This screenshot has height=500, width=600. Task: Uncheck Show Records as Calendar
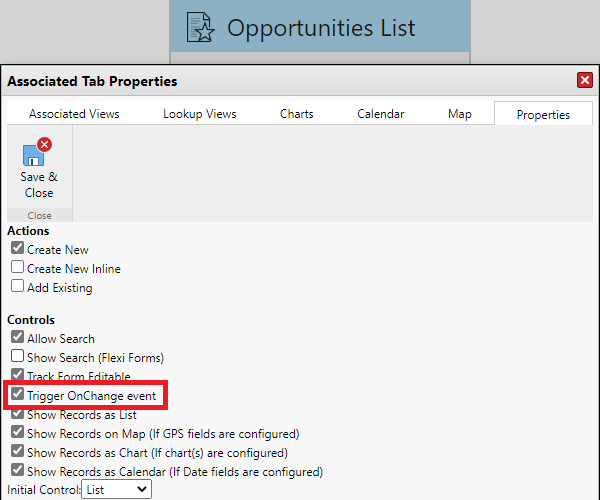click(17, 472)
